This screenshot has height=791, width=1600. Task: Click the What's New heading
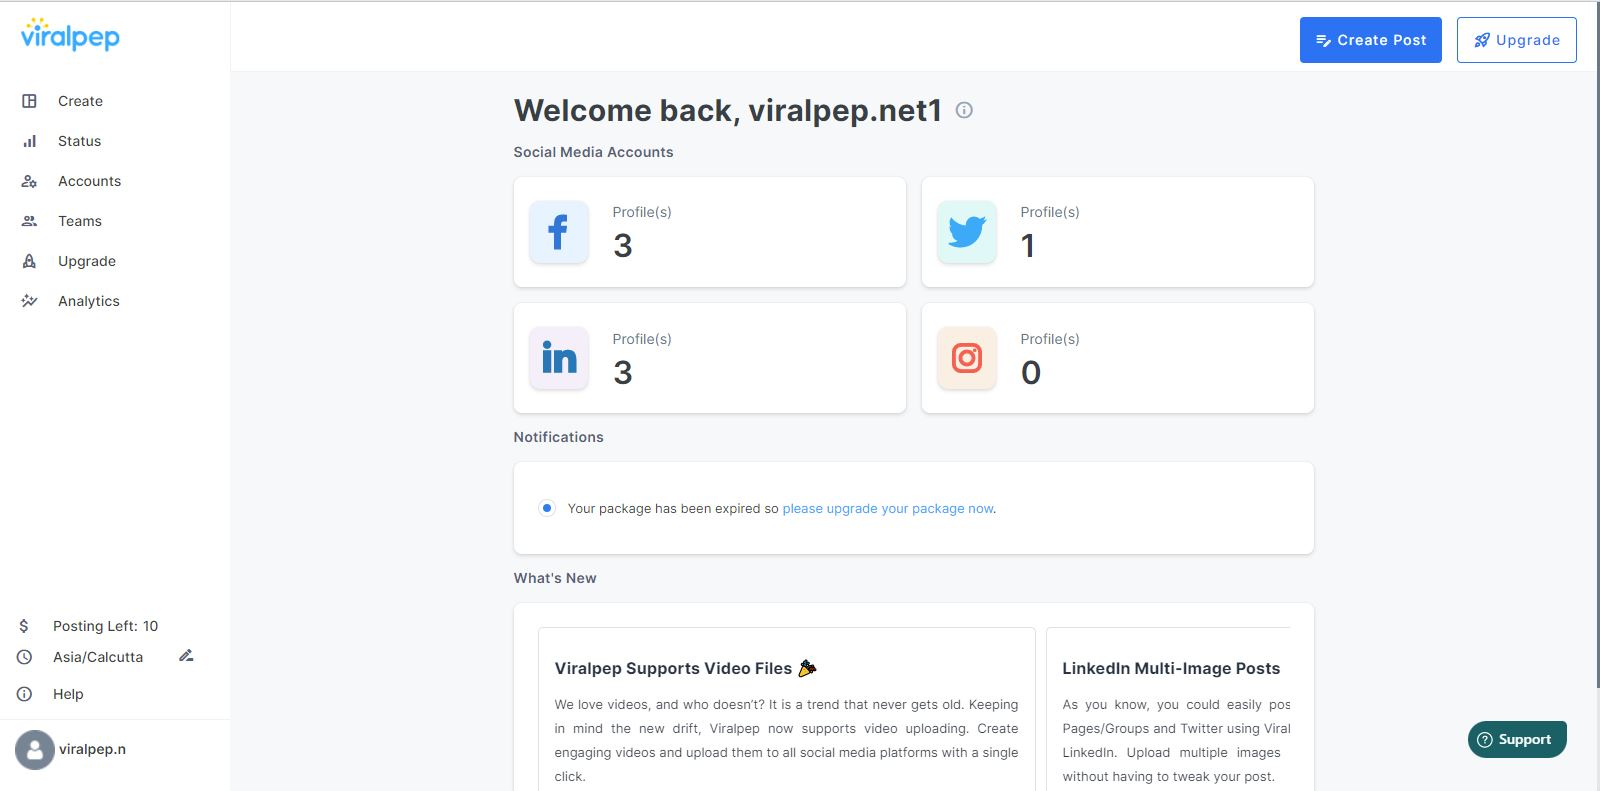555,578
